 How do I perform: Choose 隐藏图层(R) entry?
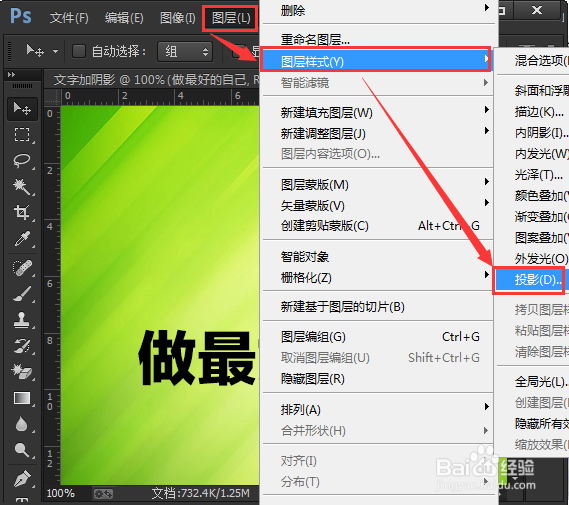pyautogui.click(x=377, y=379)
